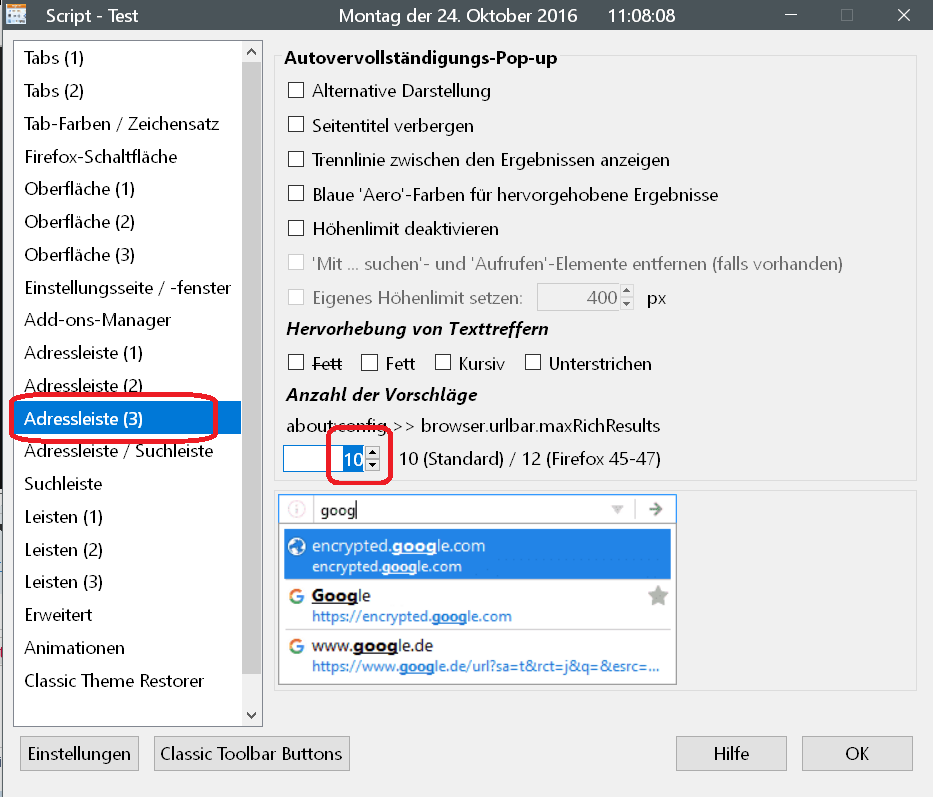The width and height of the screenshot is (933, 797).
Task: Click the app icon in the title bar
Action: click(x=15, y=14)
